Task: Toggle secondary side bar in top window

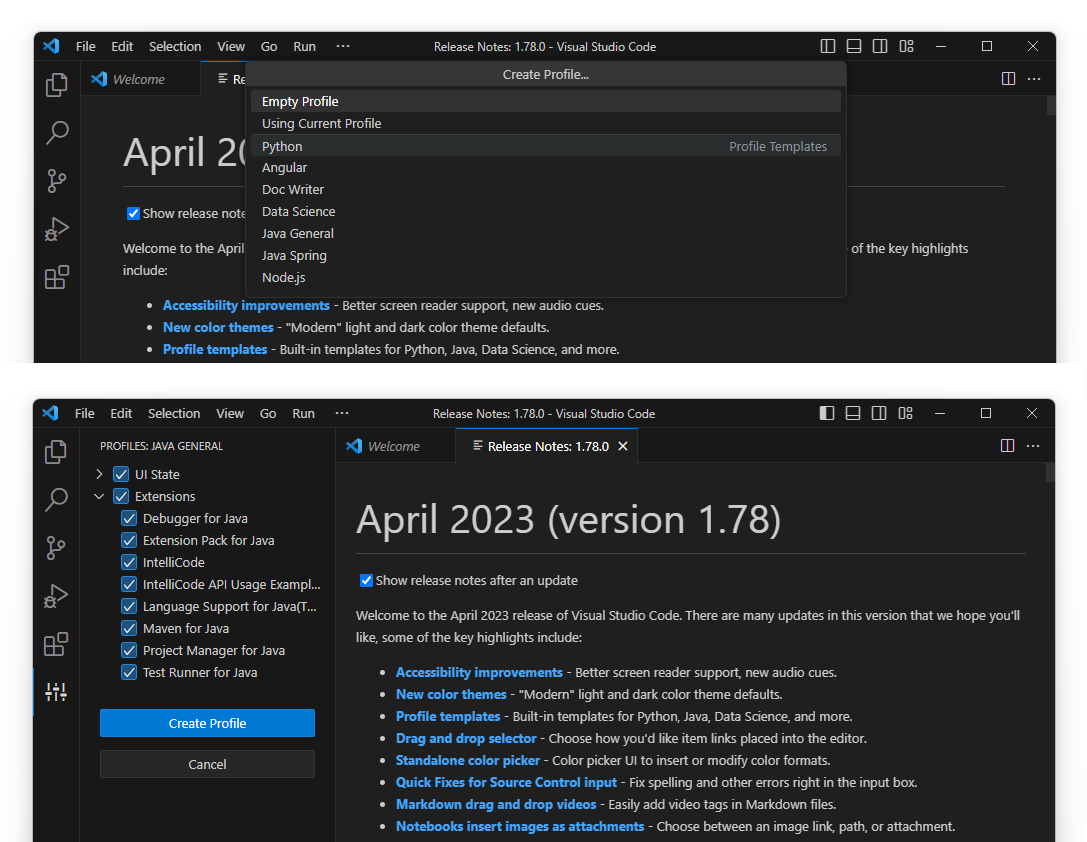Action: 880,46
